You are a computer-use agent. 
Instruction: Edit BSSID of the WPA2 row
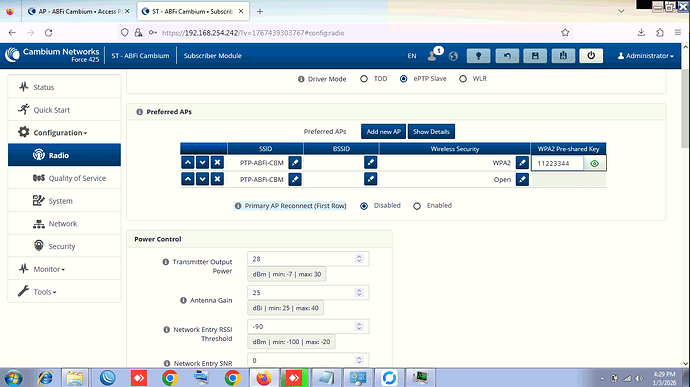[x=371, y=162]
